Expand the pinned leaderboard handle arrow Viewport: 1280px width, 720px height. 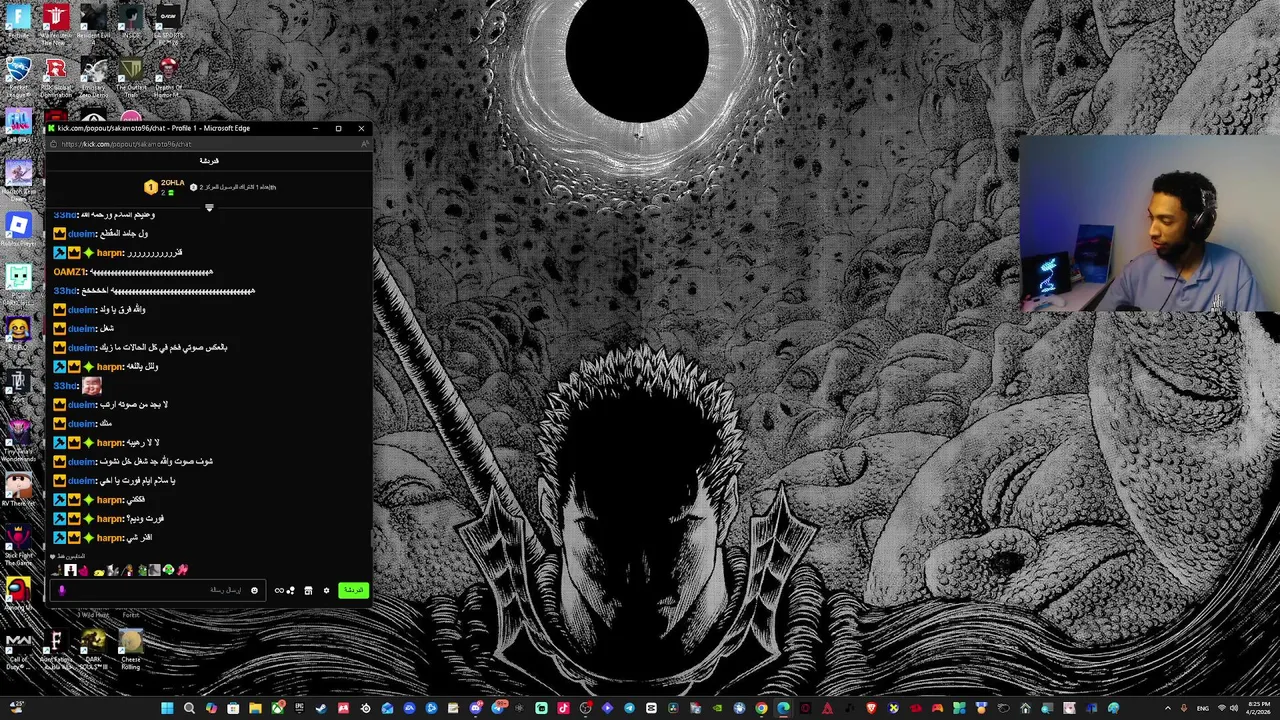coord(209,208)
